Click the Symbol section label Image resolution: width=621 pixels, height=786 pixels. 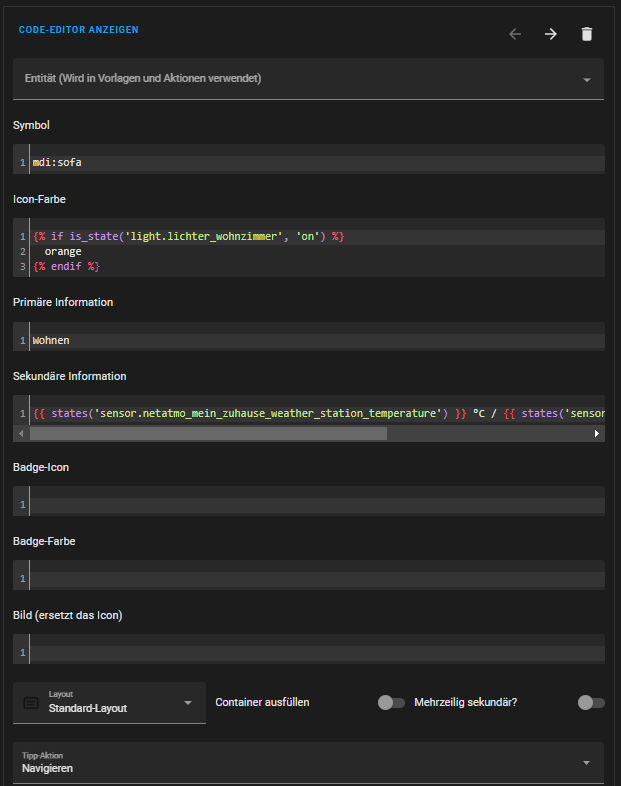31,125
